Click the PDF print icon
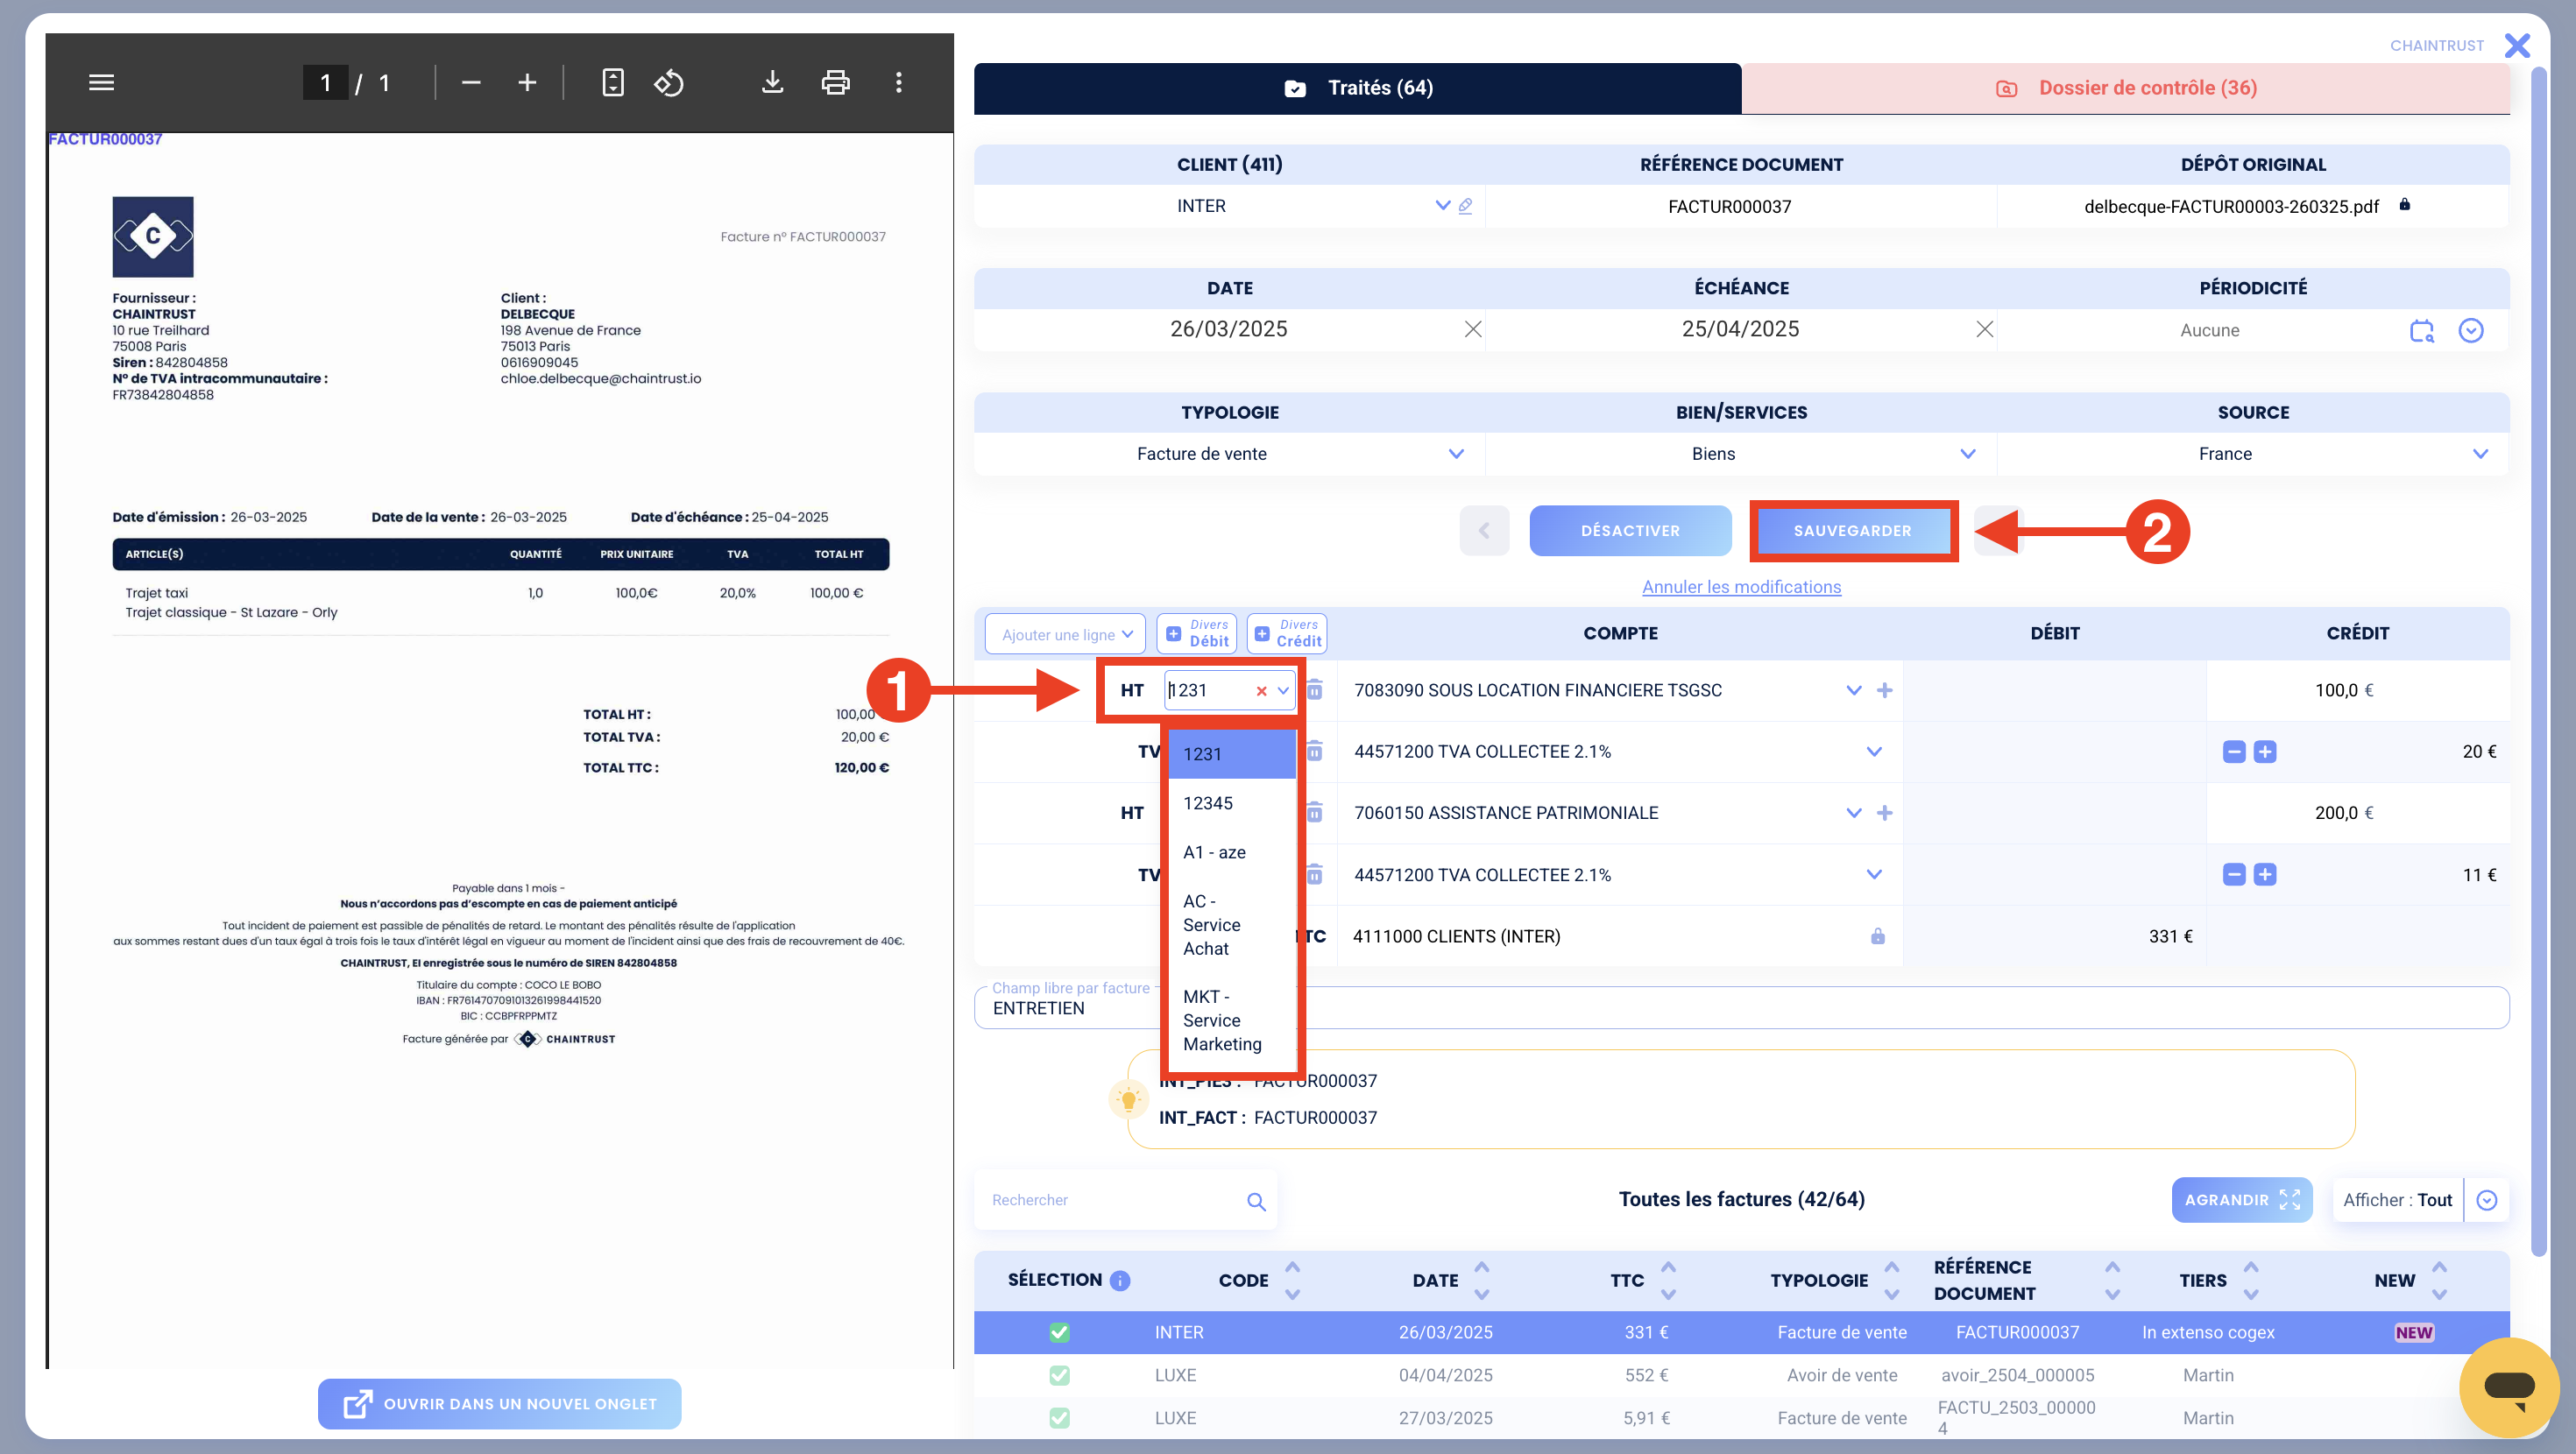 [x=835, y=82]
